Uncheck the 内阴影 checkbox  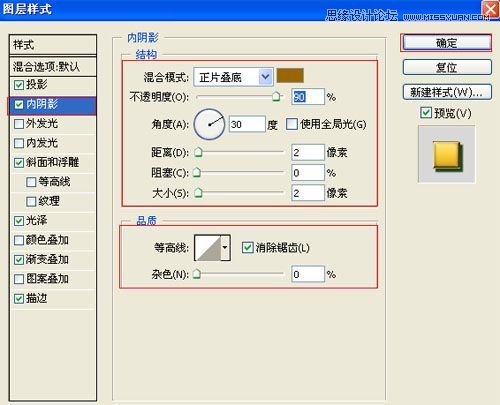[19, 105]
